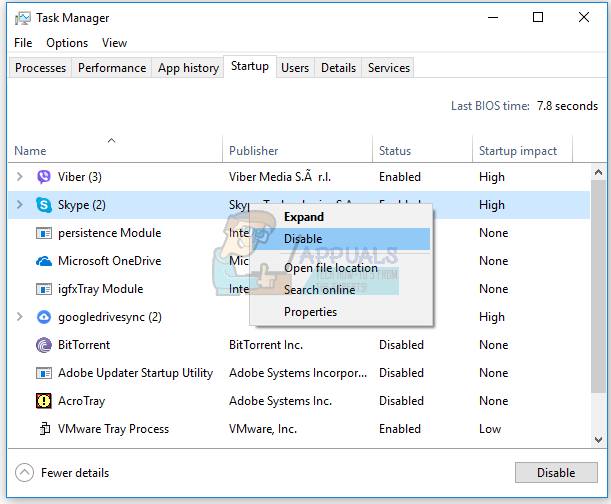Click the BitTorrent icon

(44, 345)
